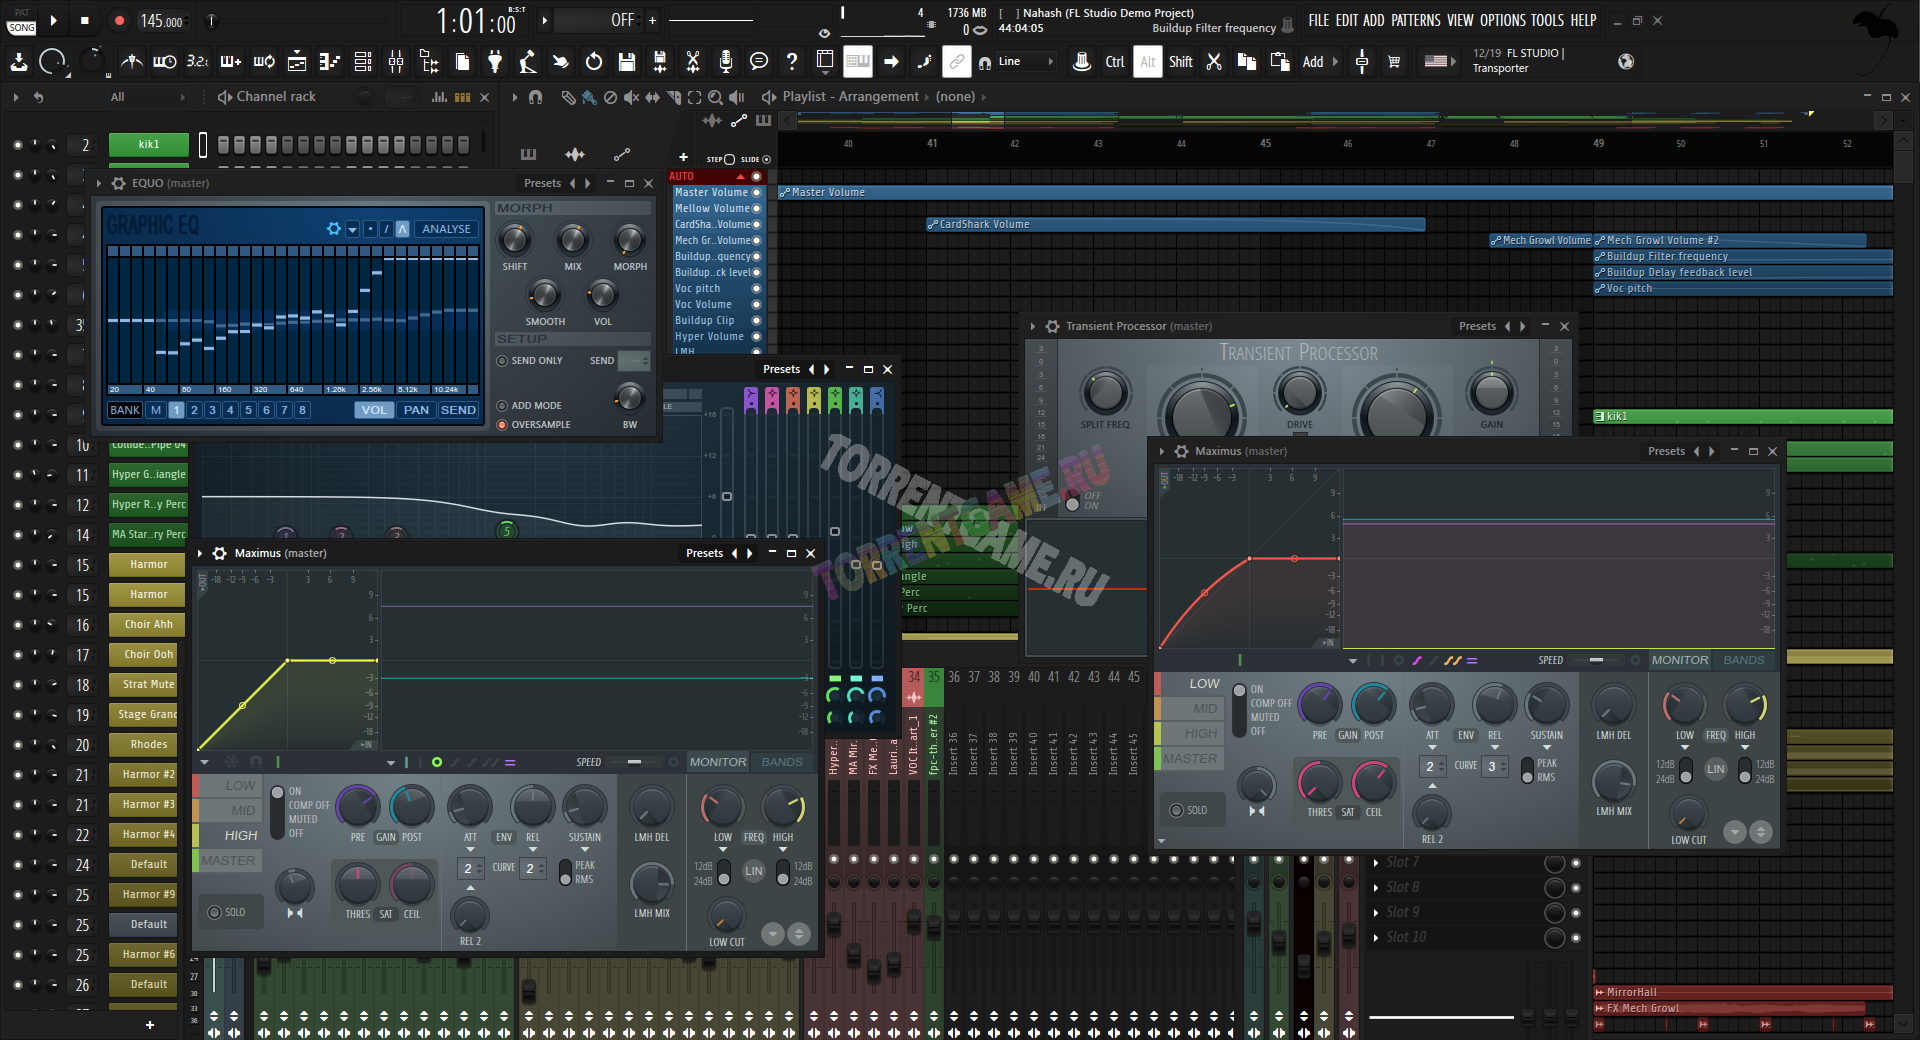Expand the Add dropdown in toolbar

click(1320, 62)
